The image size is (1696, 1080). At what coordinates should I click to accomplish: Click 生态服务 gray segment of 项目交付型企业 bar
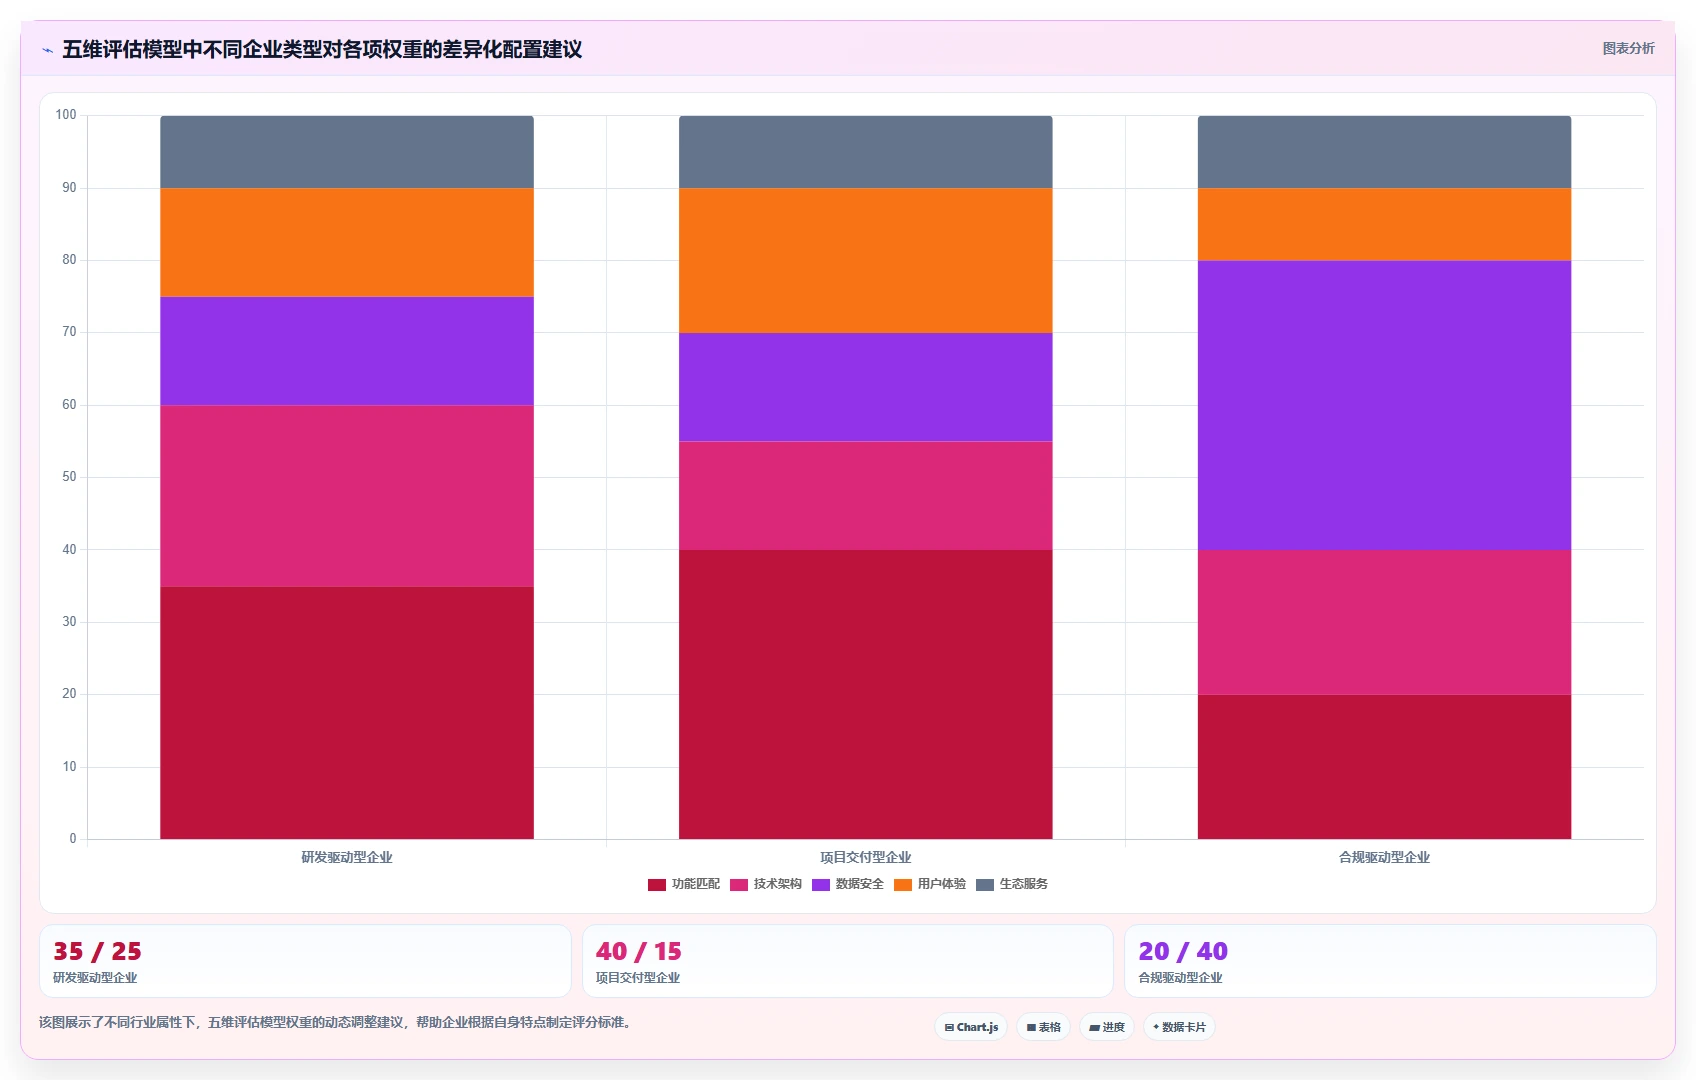[x=866, y=152]
